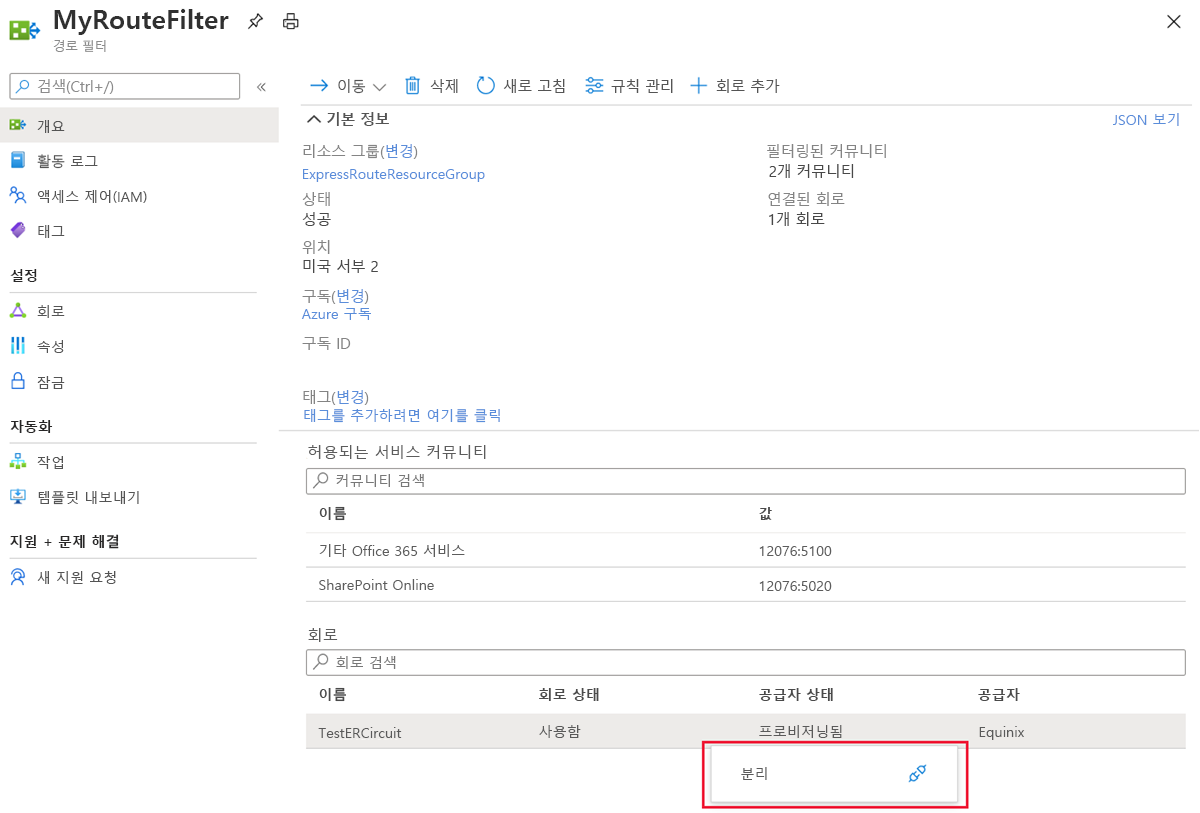This screenshot has height=813, width=1200.
Task: Select TestERCircuit circuit row
Action: [x=745, y=731]
